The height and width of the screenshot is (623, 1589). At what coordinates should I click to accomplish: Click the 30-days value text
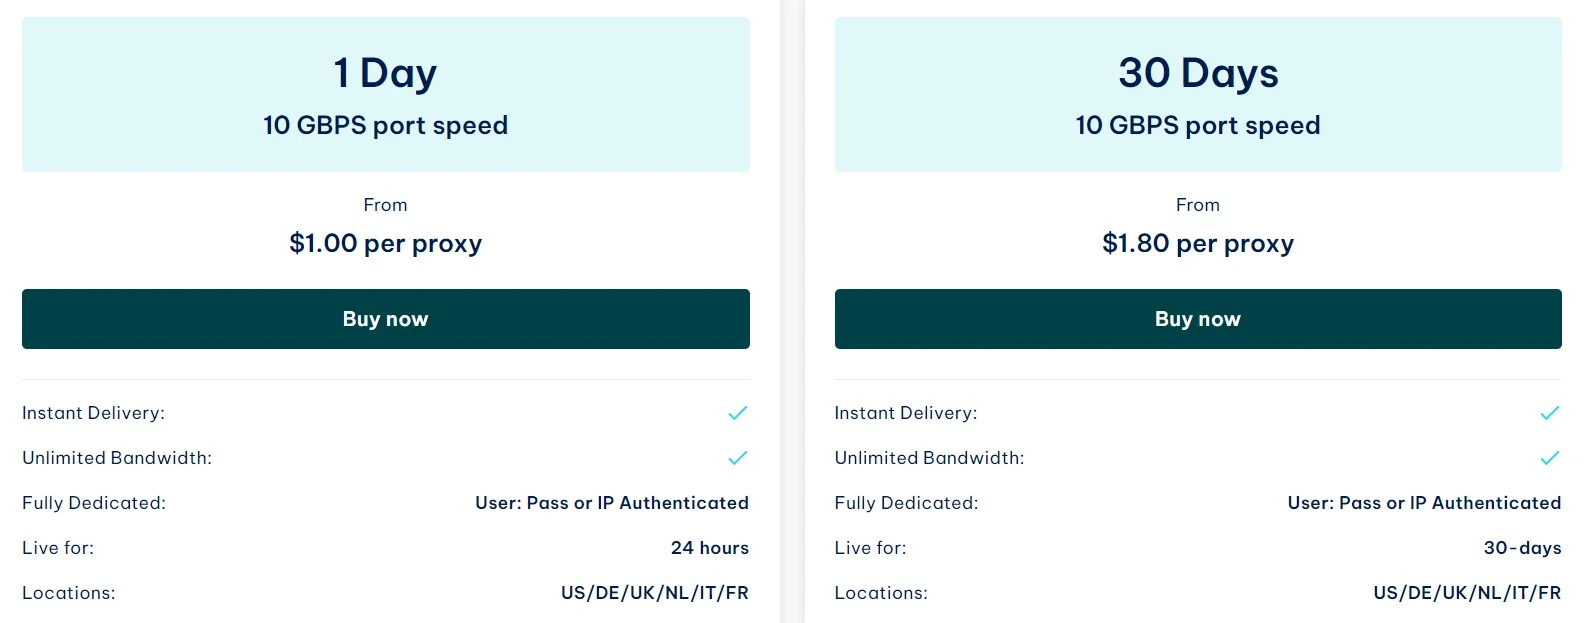click(1521, 548)
